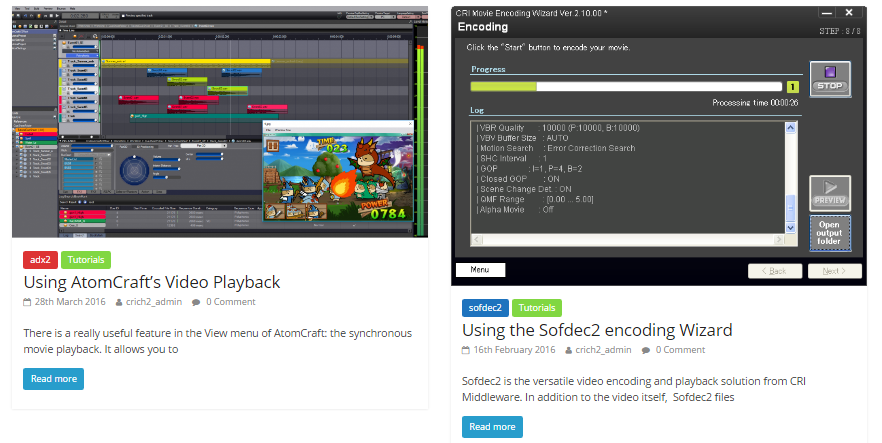
Task: Open crich2_admin author link on Sofdec2 post
Action: click(604, 350)
